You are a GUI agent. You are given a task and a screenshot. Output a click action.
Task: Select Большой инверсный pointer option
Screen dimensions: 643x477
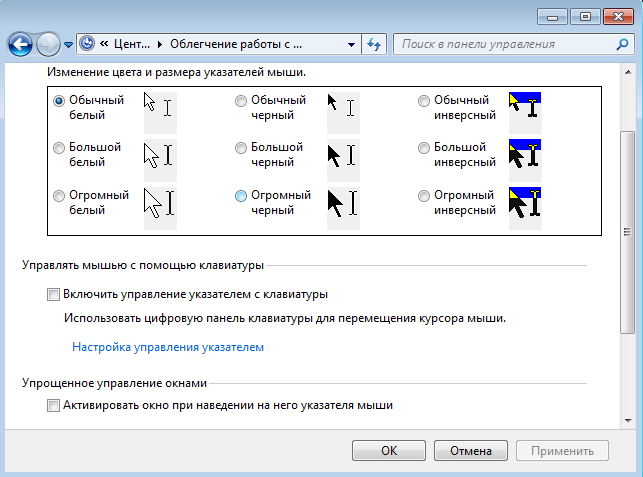[424, 148]
